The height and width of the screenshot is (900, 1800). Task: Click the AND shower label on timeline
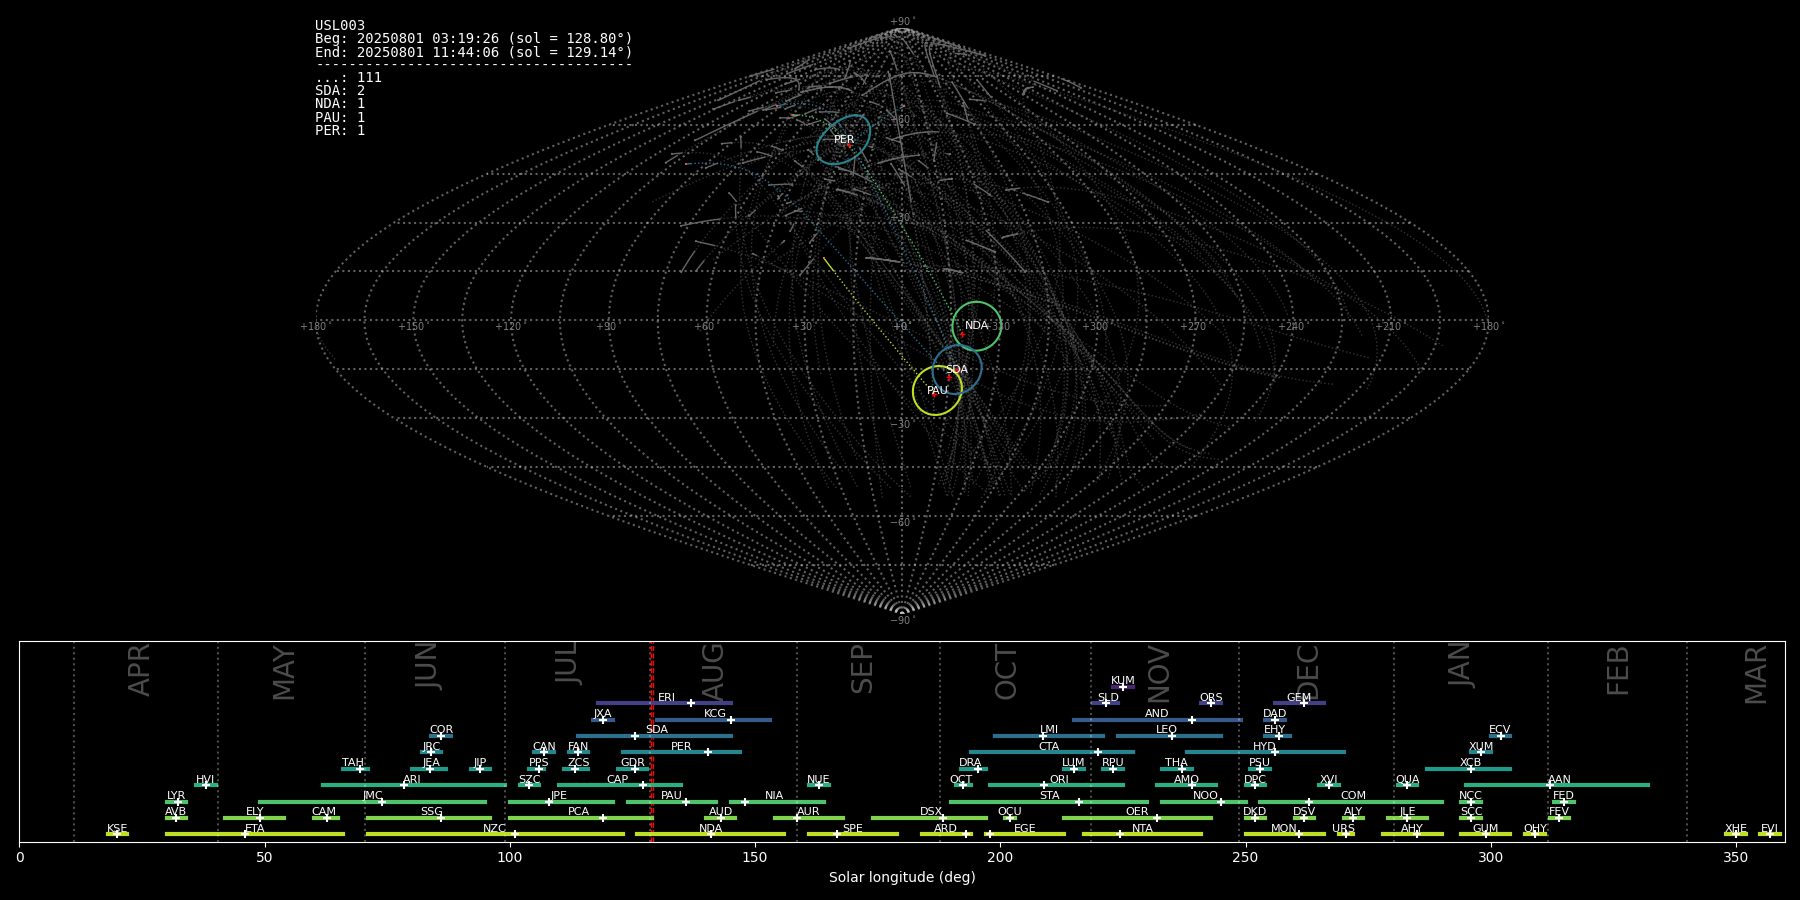(x=1157, y=714)
